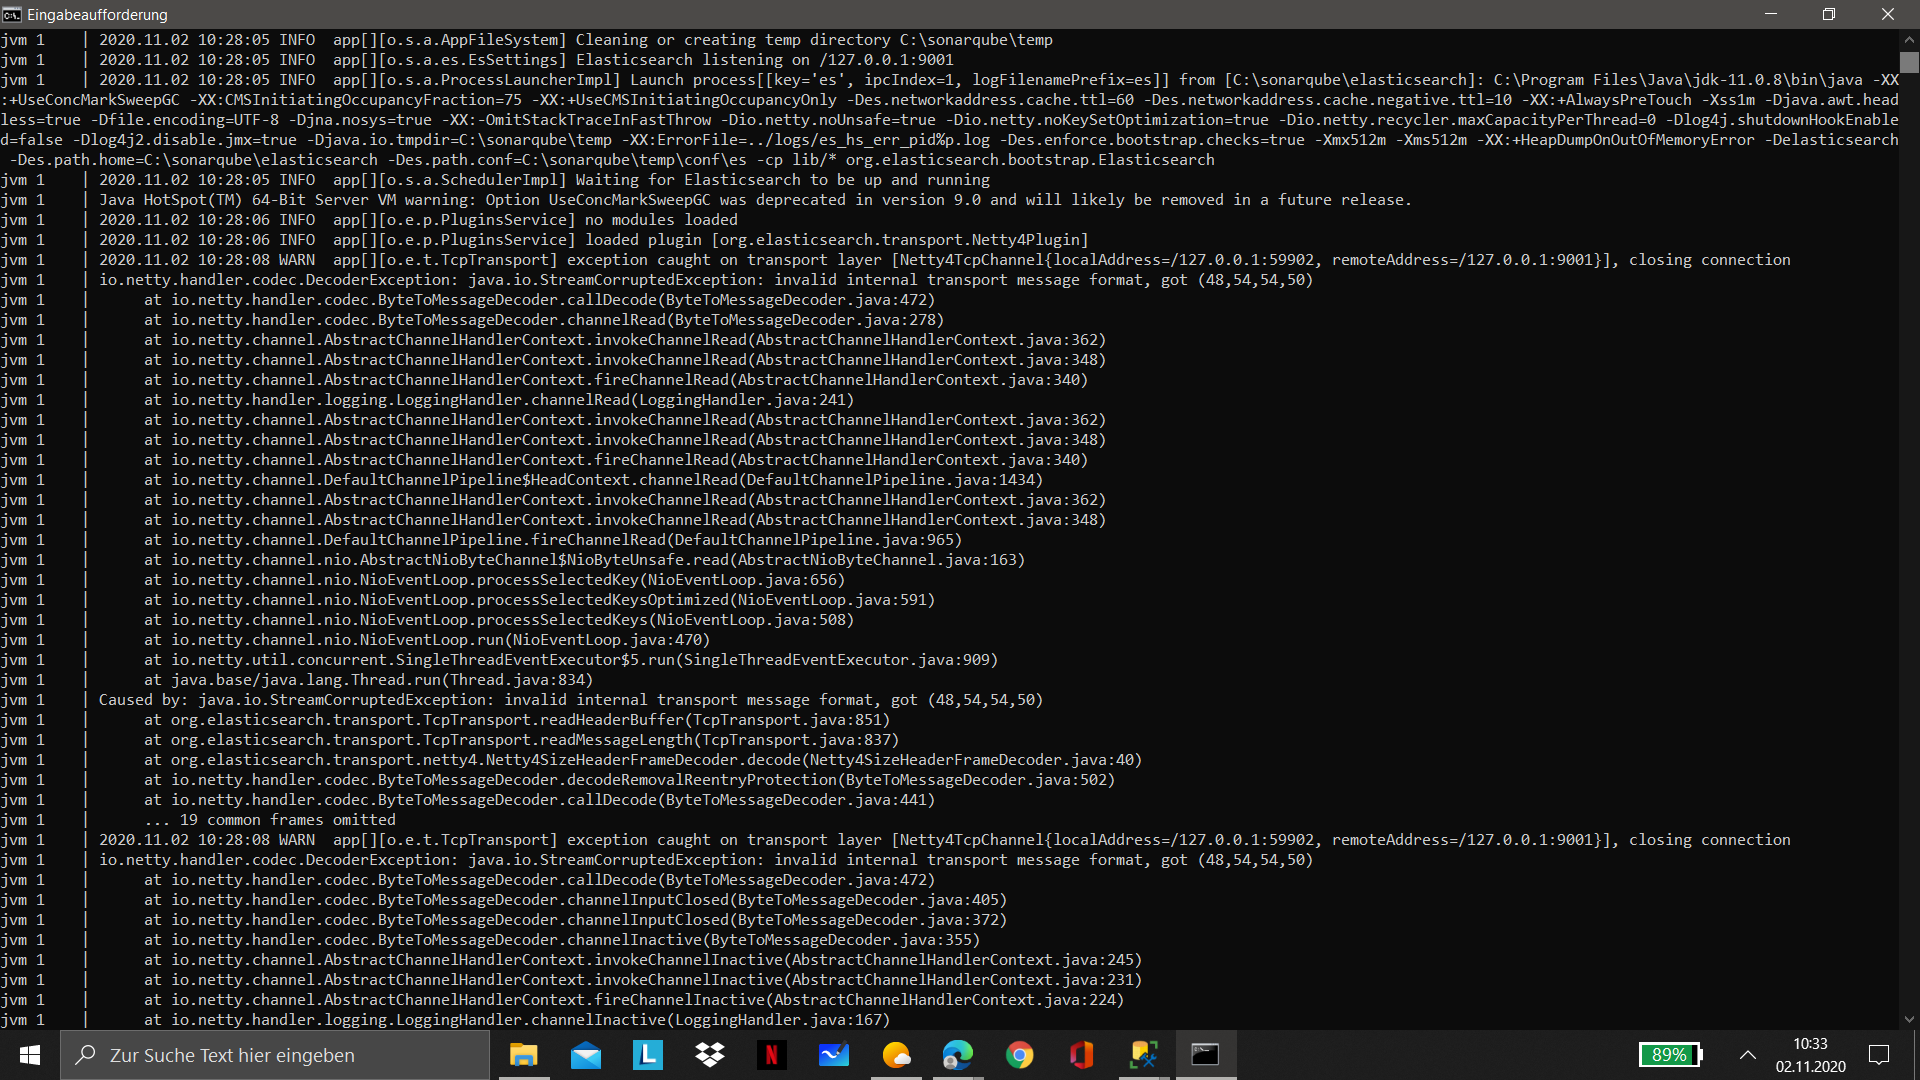Screen dimensions: 1920x1080
Task: Open the Mail app in taskbar
Action: pyautogui.click(x=586, y=1055)
